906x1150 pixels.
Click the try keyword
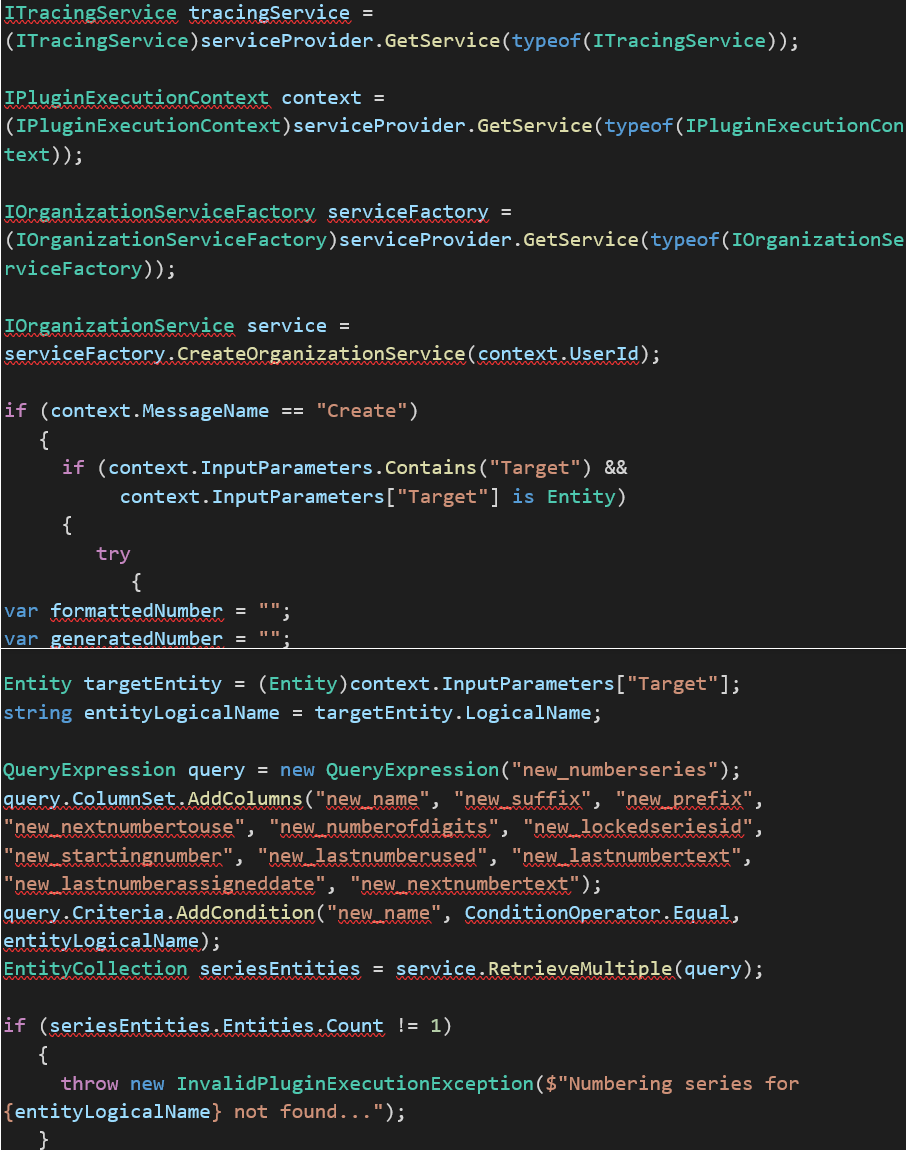[x=113, y=554]
